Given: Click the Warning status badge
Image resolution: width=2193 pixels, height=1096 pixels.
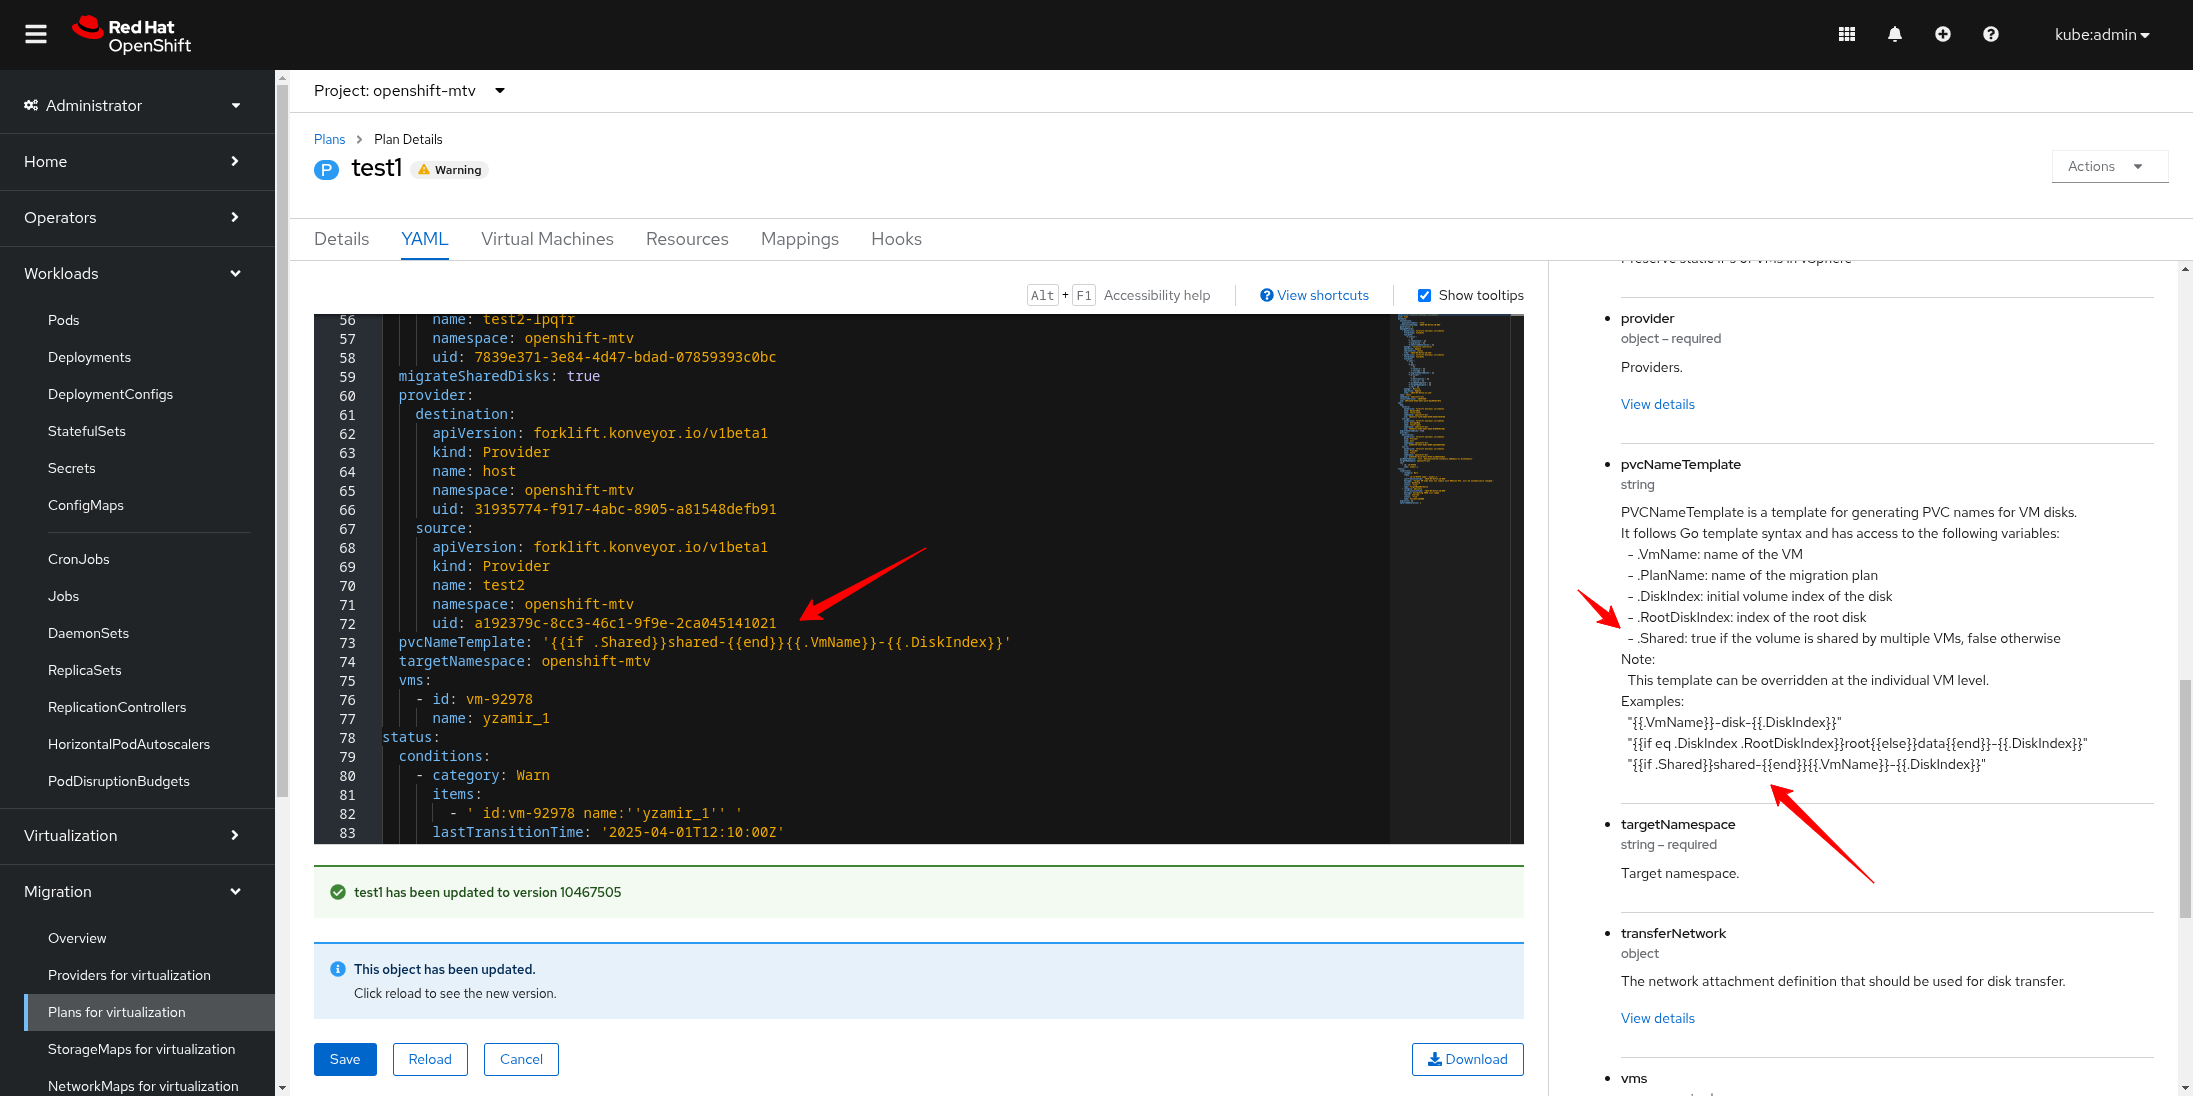Looking at the screenshot, I should [450, 170].
